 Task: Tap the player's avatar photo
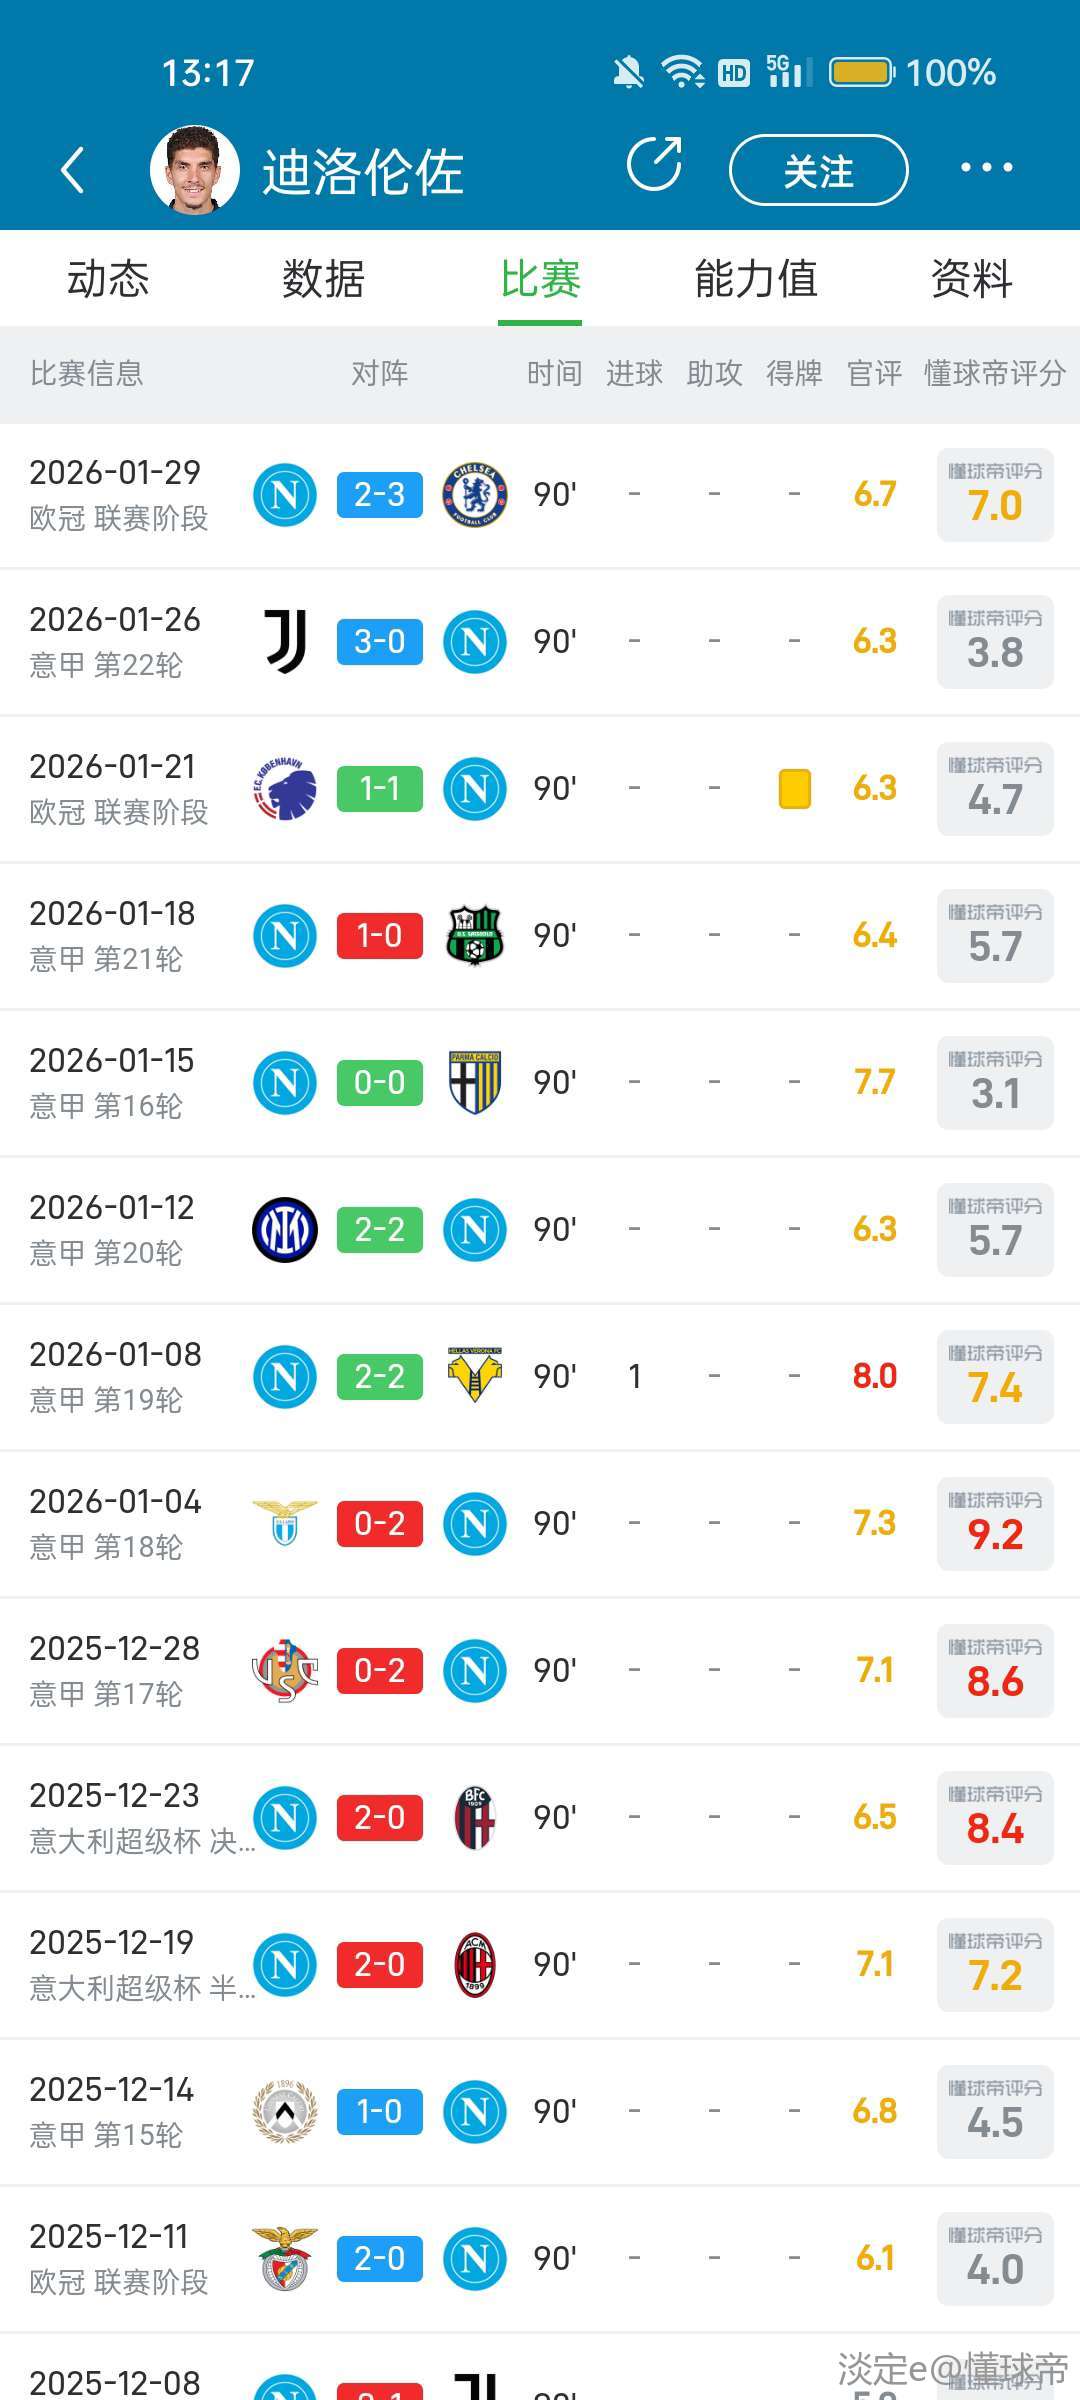[x=194, y=169]
